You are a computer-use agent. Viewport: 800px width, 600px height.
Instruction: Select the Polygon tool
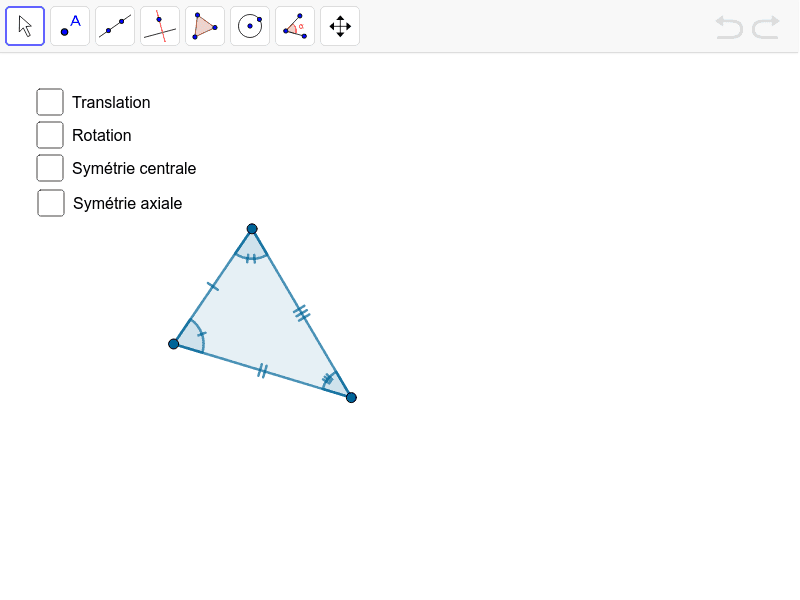pyautogui.click(x=205, y=26)
